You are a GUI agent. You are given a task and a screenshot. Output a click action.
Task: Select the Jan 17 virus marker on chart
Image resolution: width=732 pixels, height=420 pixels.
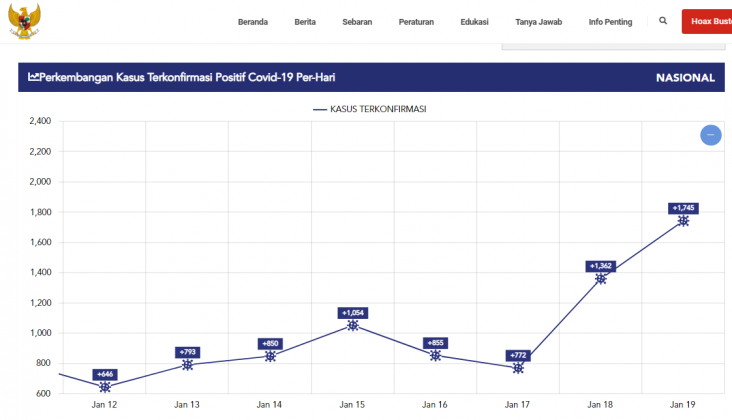coord(518,368)
